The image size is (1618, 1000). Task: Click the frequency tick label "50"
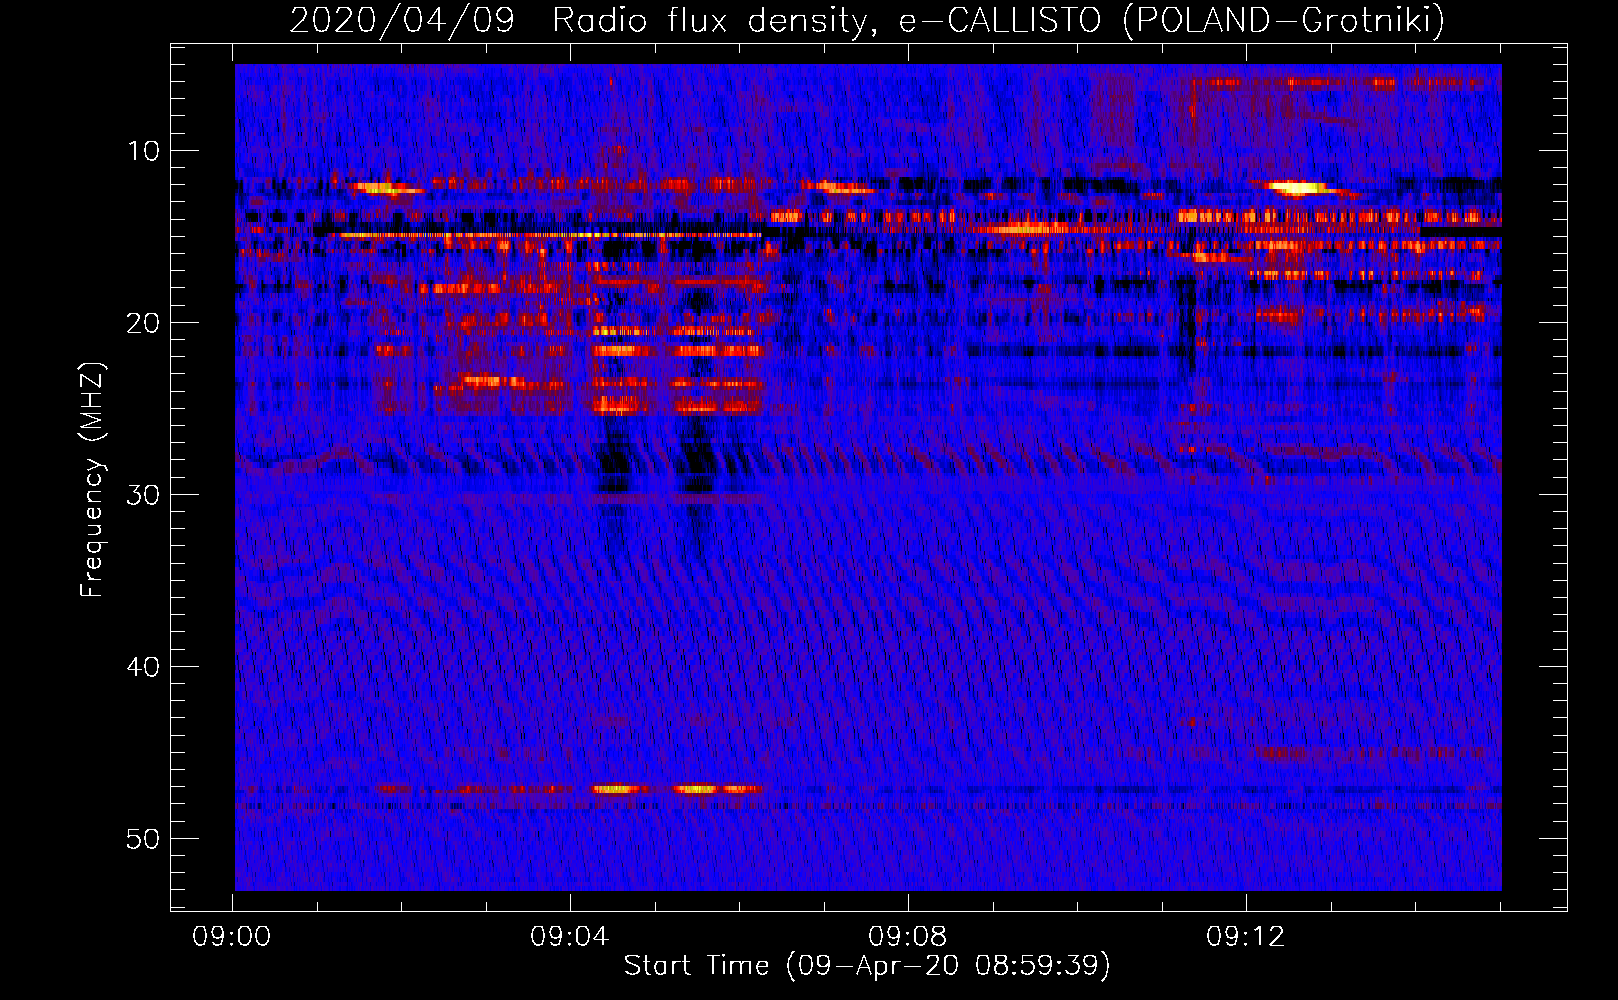143,839
